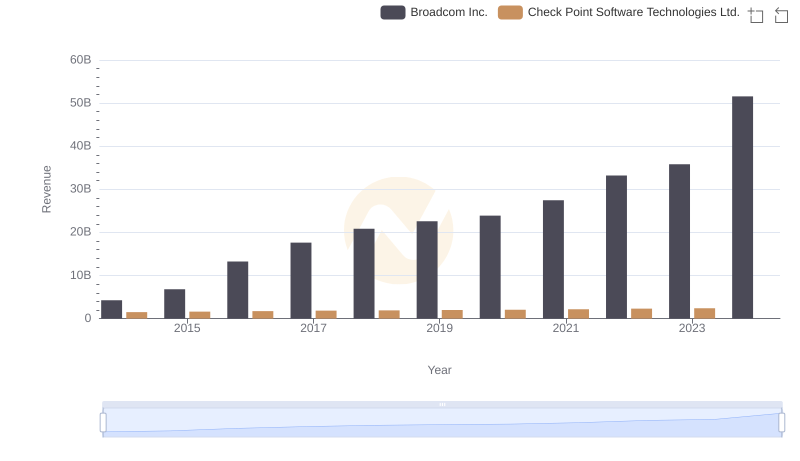800x461 pixels.
Task: Click the 60B y-axis label
Action: (x=81, y=60)
